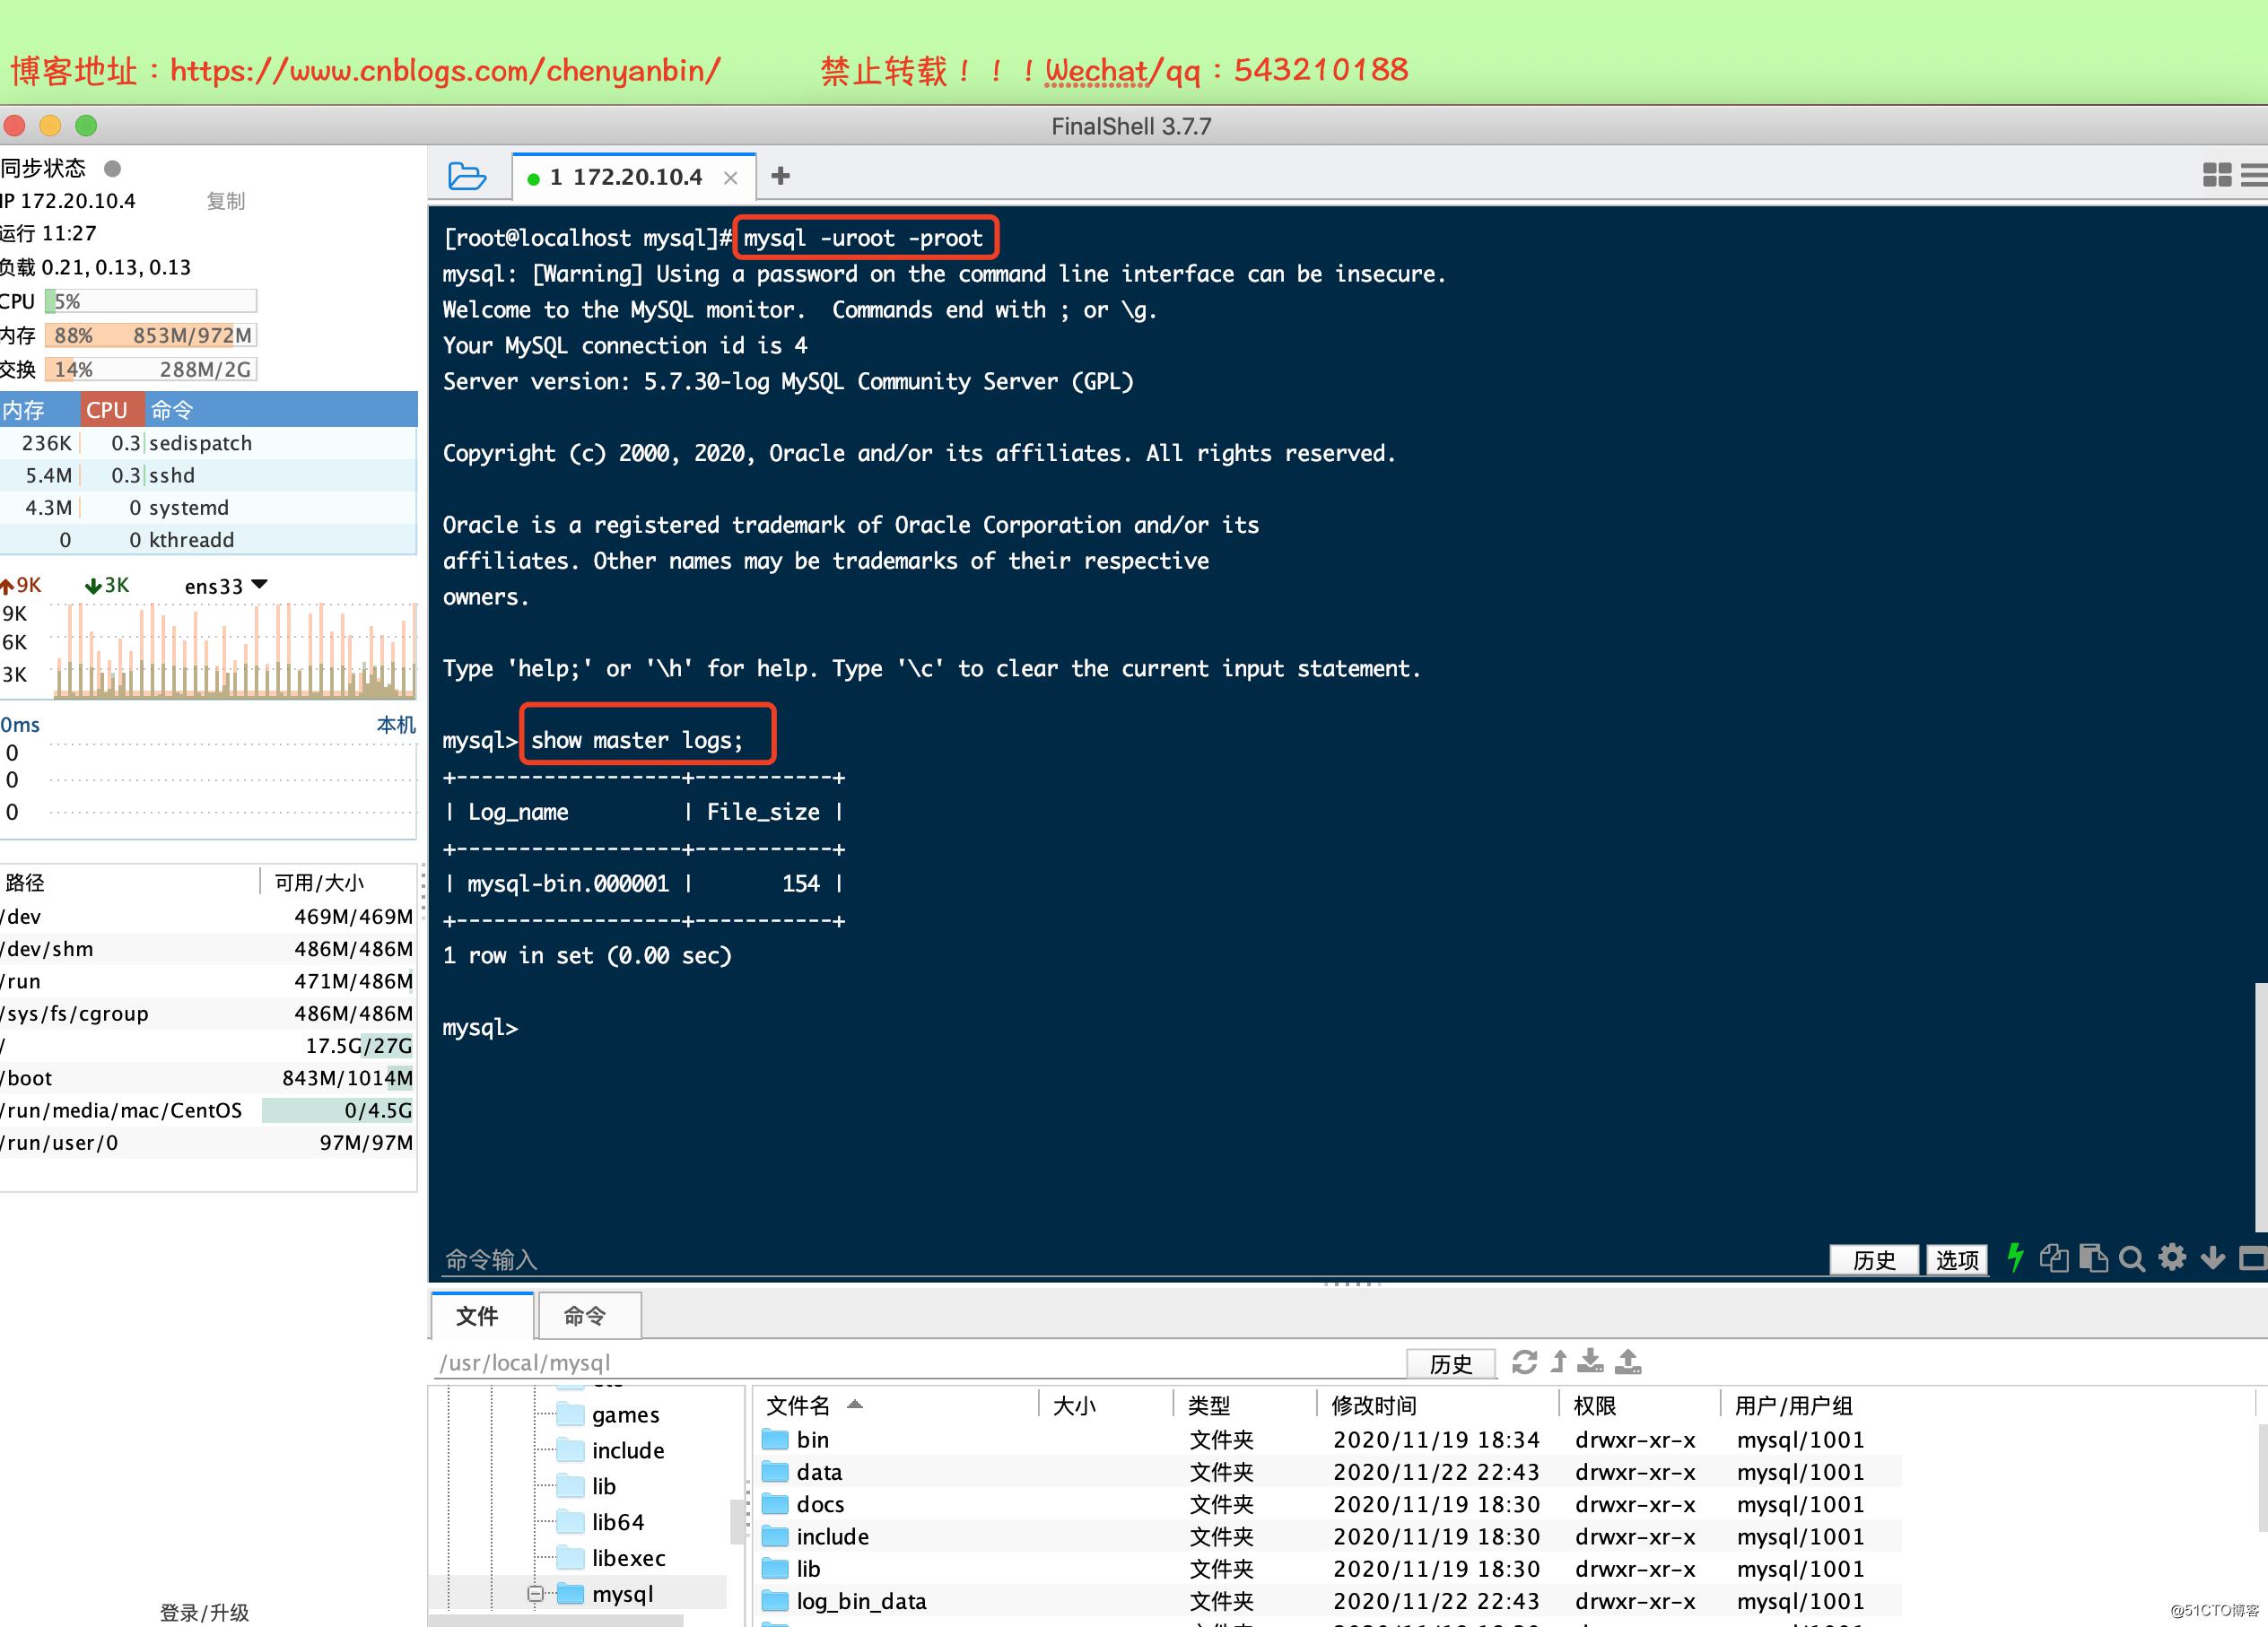Open the connection manager folder icon
Image resolution: width=2268 pixels, height=1627 pixels.
[467, 176]
